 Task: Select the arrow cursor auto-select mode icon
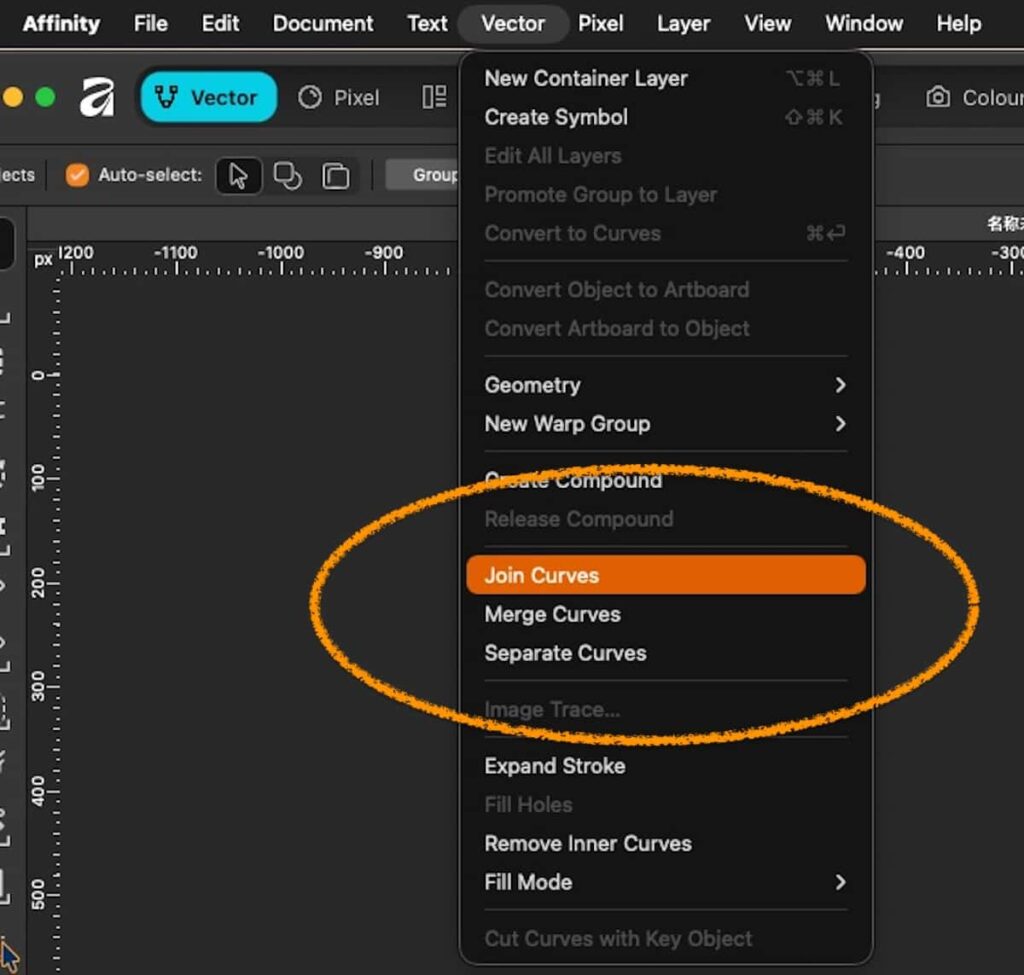coord(238,176)
